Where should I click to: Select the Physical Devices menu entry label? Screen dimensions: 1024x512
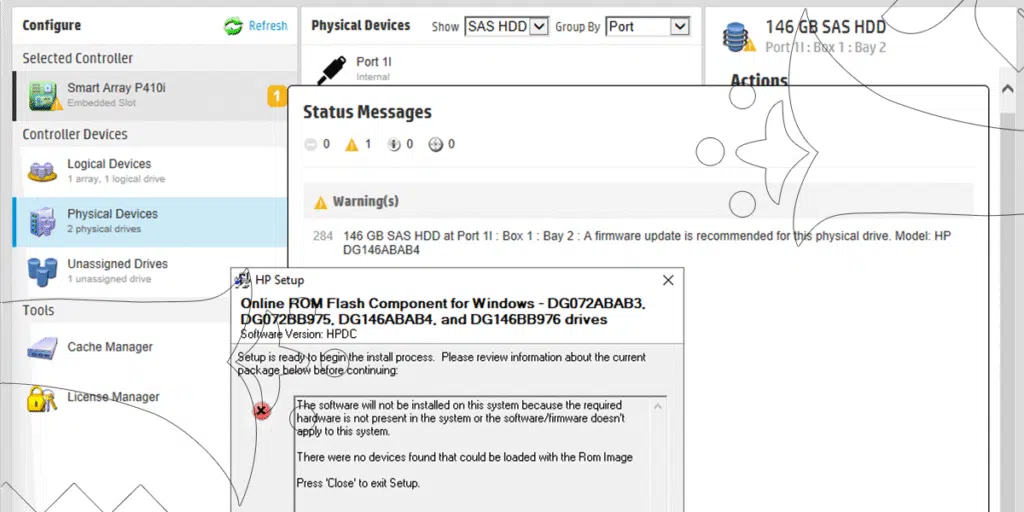[x=112, y=214]
